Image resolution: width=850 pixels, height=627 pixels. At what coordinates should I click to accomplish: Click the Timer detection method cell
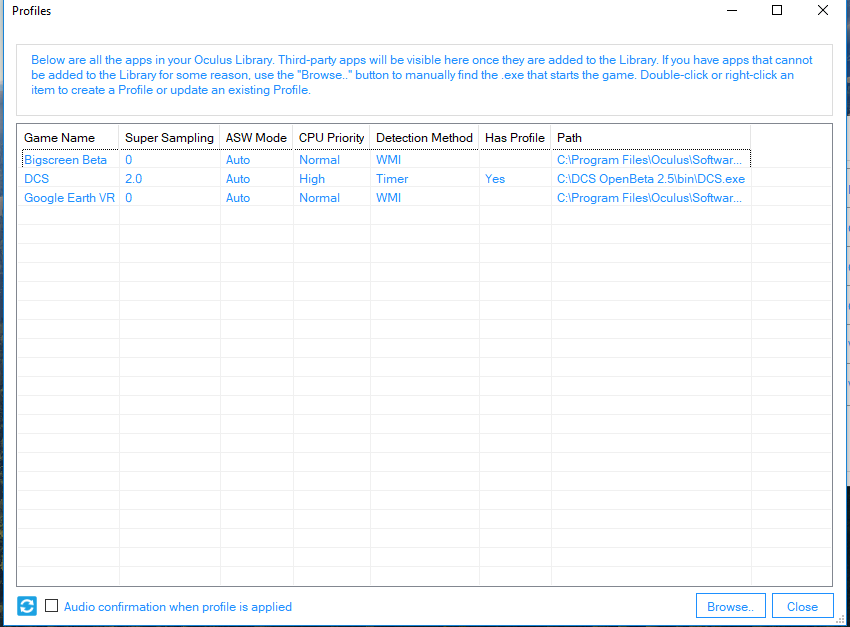[x=392, y=179]
